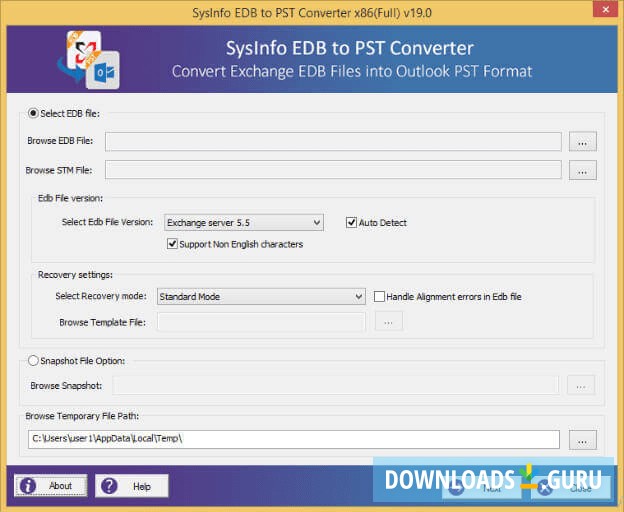Click the Browse Snapshot input field
Image resolution: width=624 pixels, height=512 pixels.
(335, 385)
